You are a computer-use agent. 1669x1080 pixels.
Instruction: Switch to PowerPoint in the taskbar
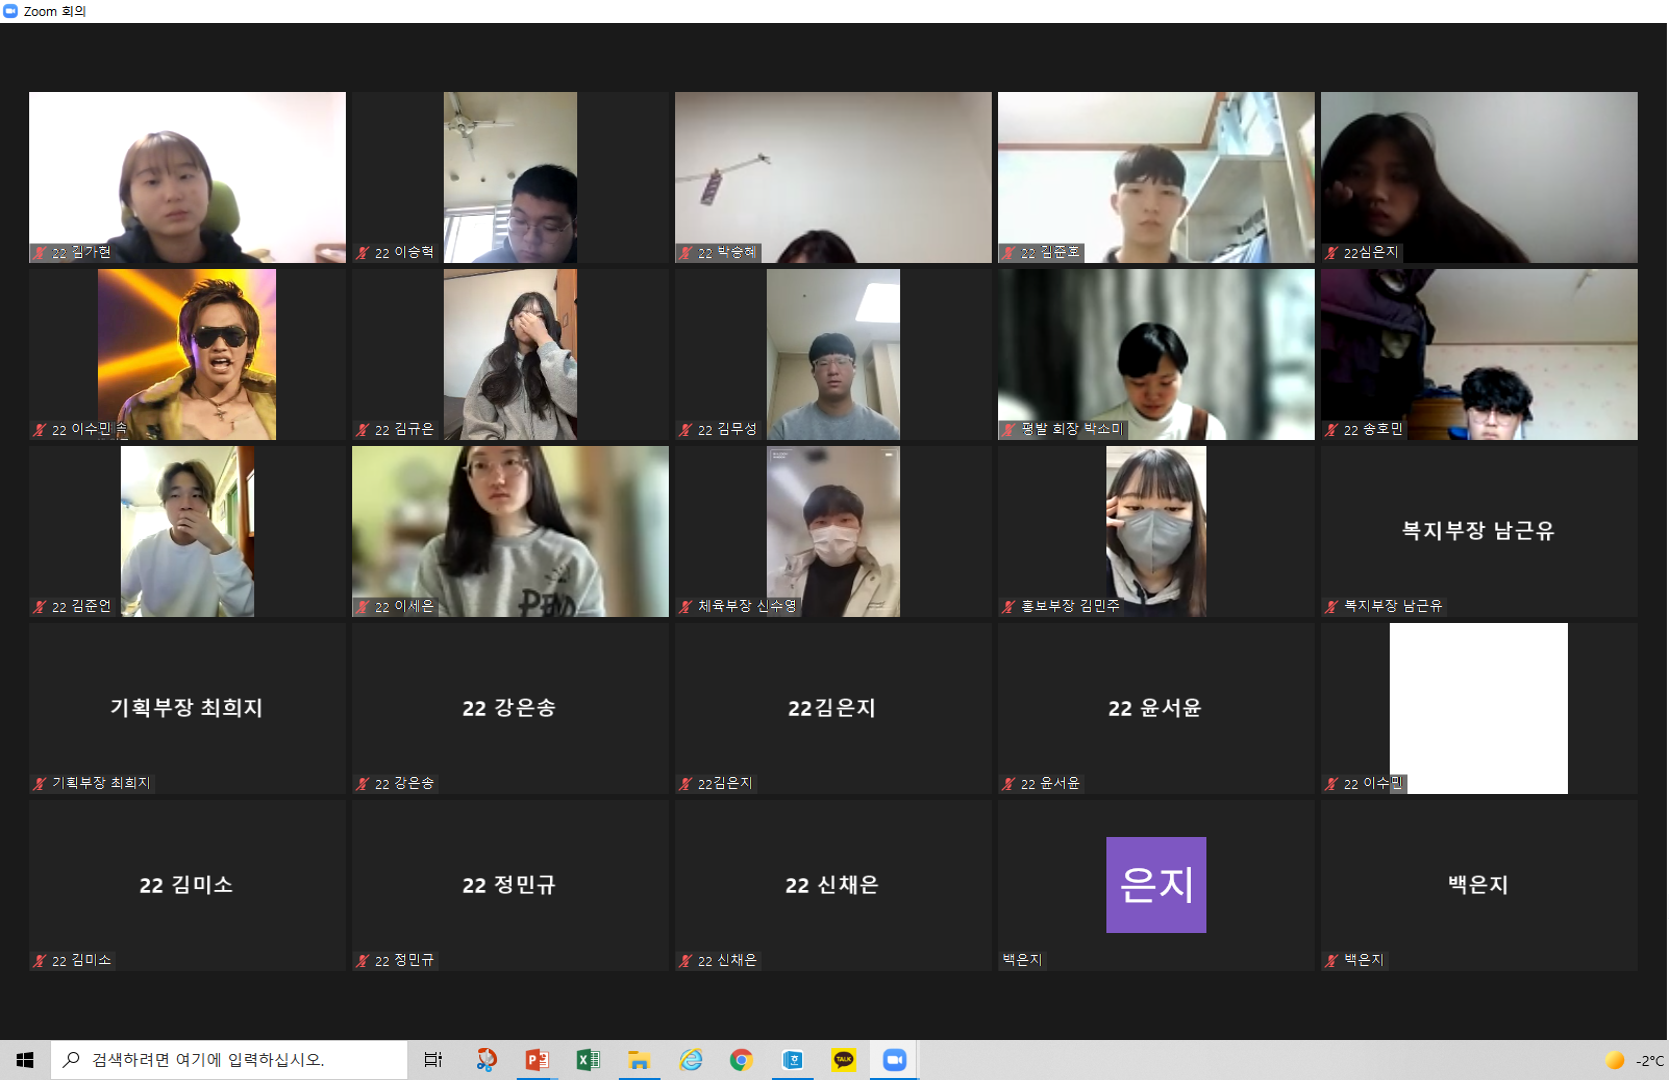pos(537,1060)
